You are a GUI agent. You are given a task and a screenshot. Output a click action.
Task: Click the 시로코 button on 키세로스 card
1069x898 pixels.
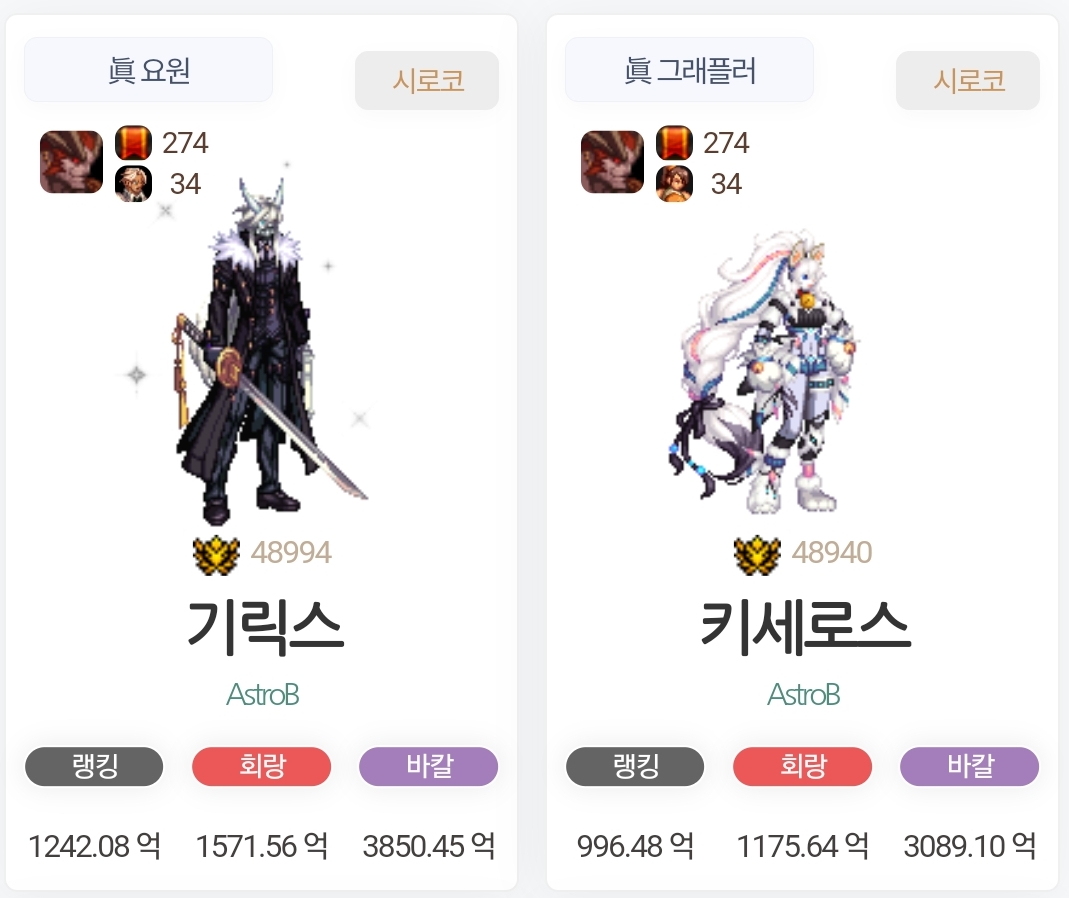967,80
